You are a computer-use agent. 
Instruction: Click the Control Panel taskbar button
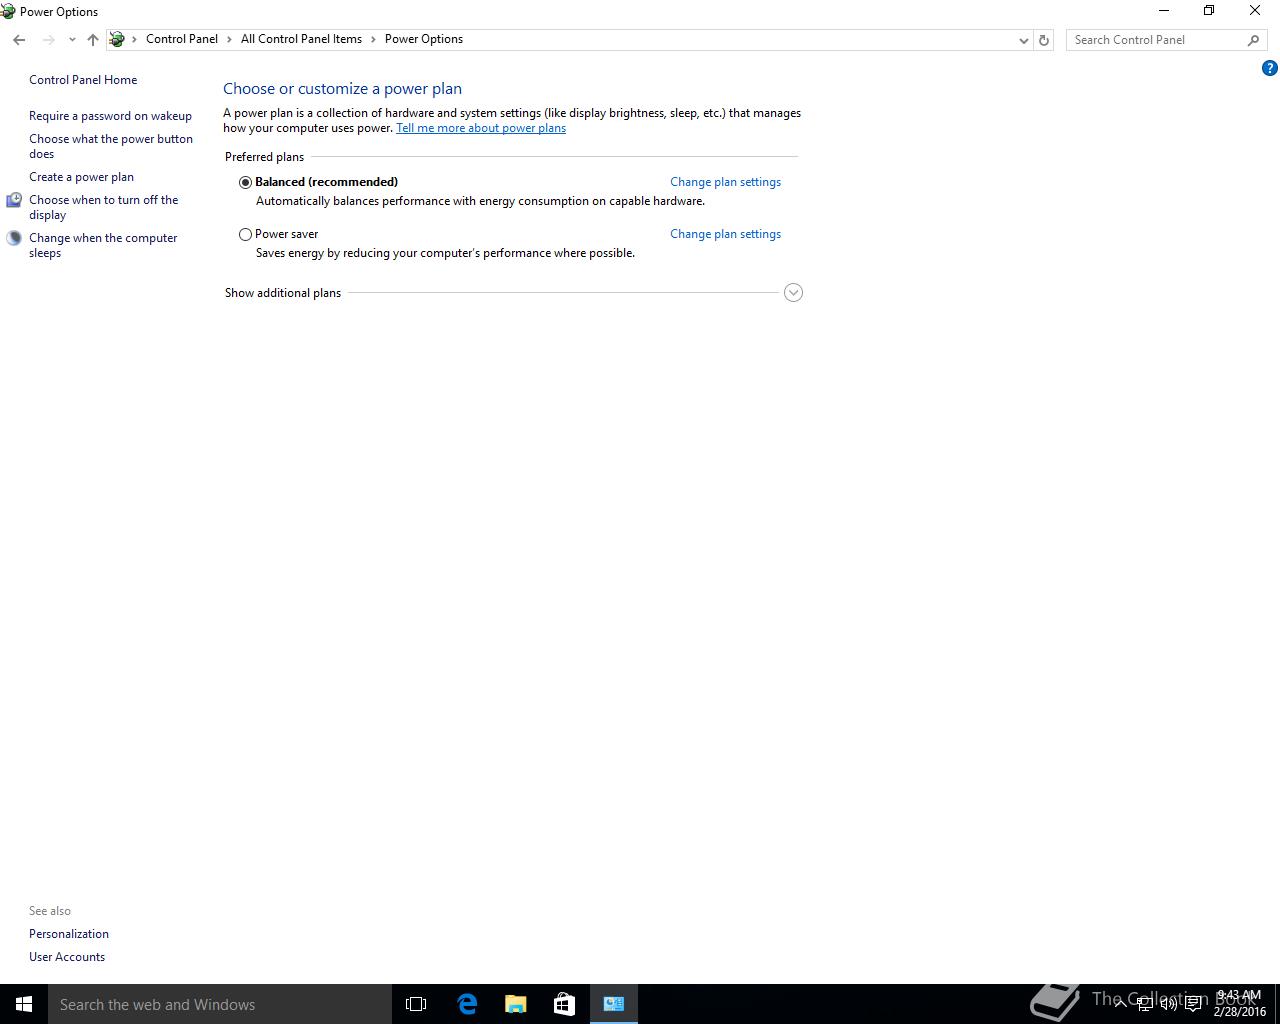point(614,1004)
